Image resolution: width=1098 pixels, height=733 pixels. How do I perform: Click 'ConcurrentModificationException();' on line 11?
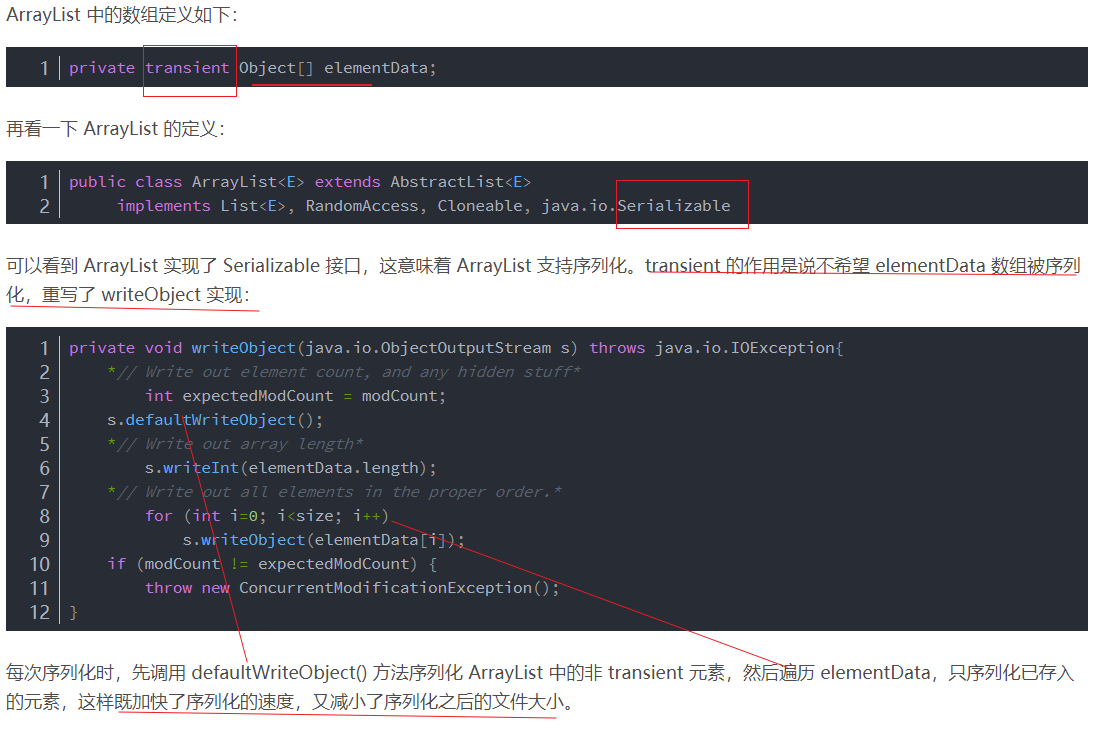tap(399, 588)
